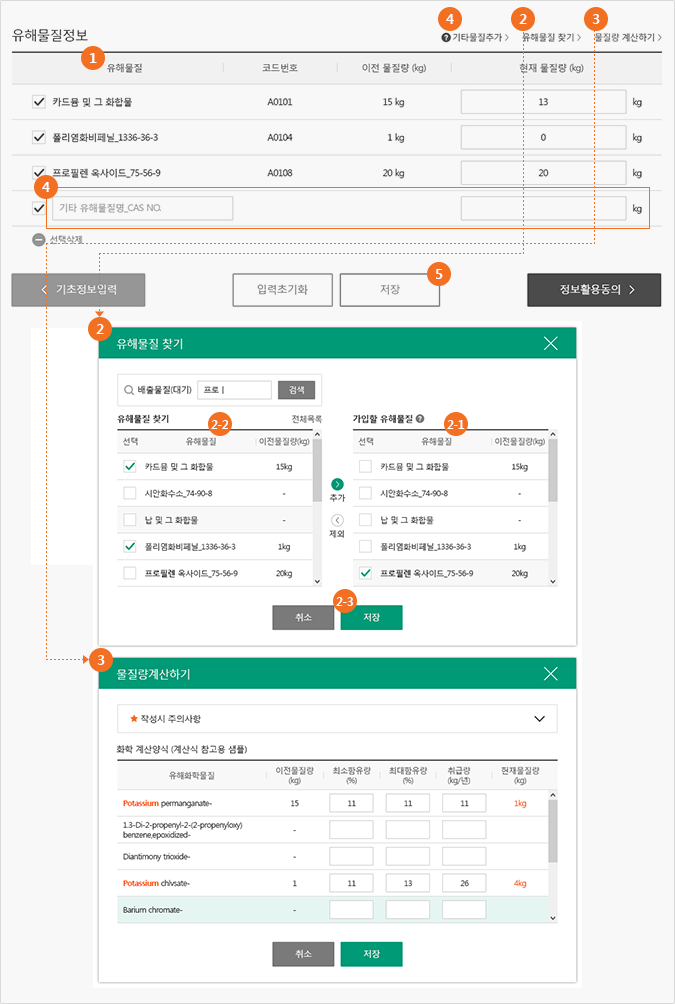
Task: Open 기타물질추가 link
Action: [x=480, y=38]
